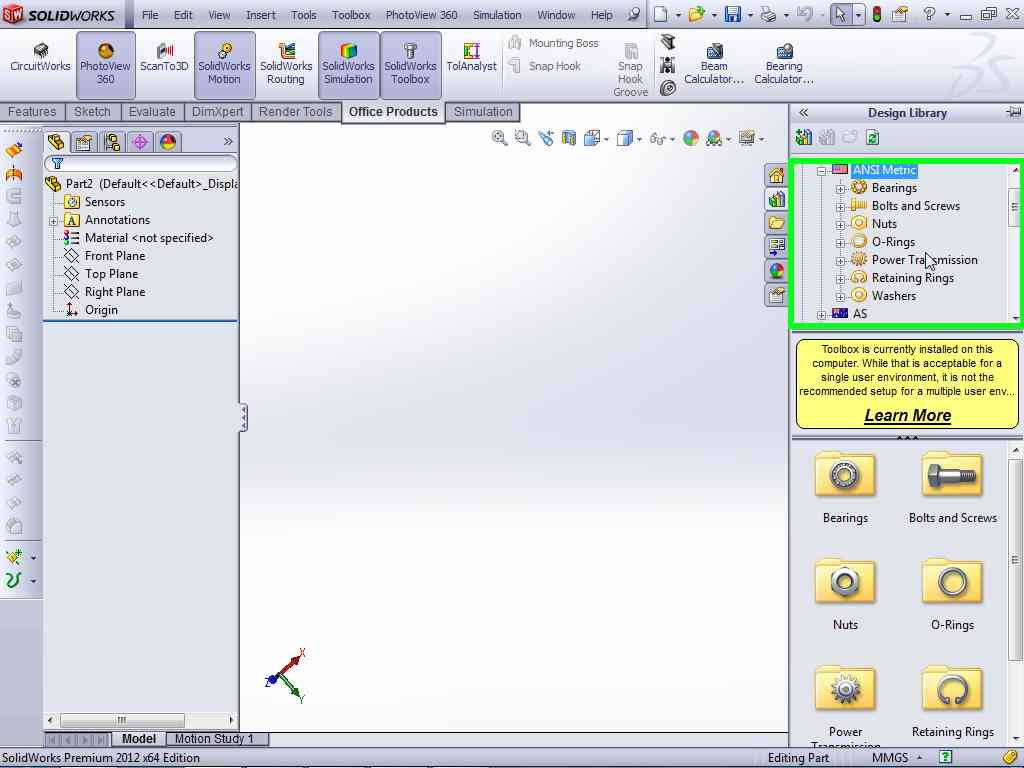
Task: Toggle the SolidWorks Motion add-in
Action: pos(224,65)
